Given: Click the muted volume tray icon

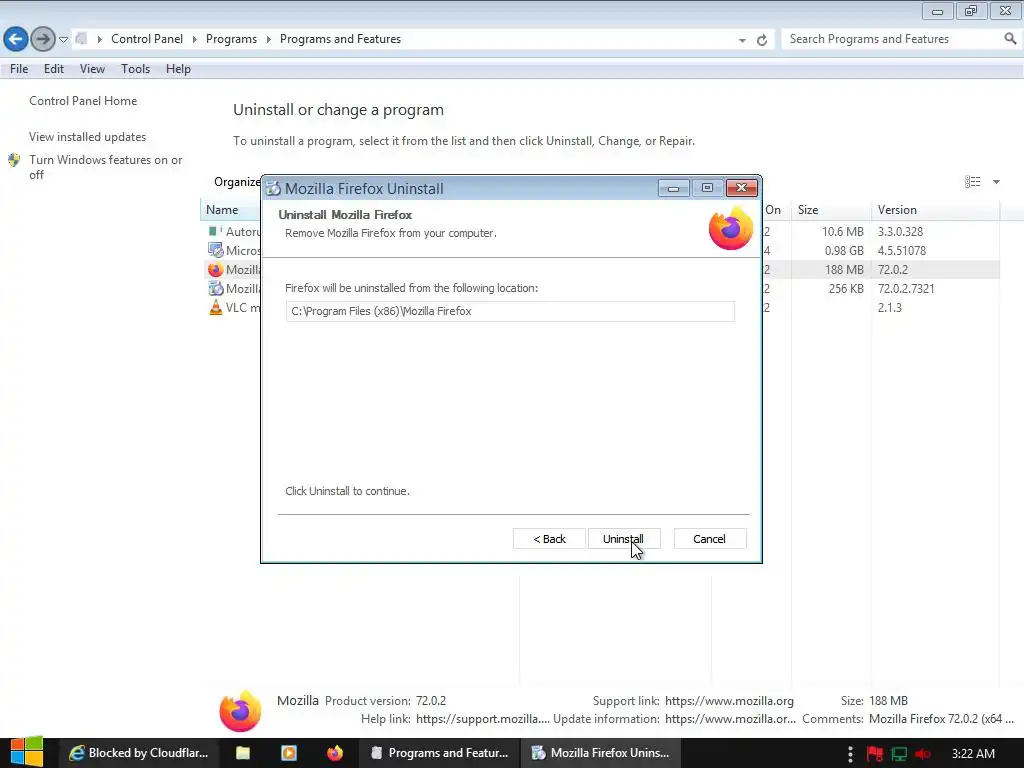Looking at the screenshot, I should [x=923, y=754].
